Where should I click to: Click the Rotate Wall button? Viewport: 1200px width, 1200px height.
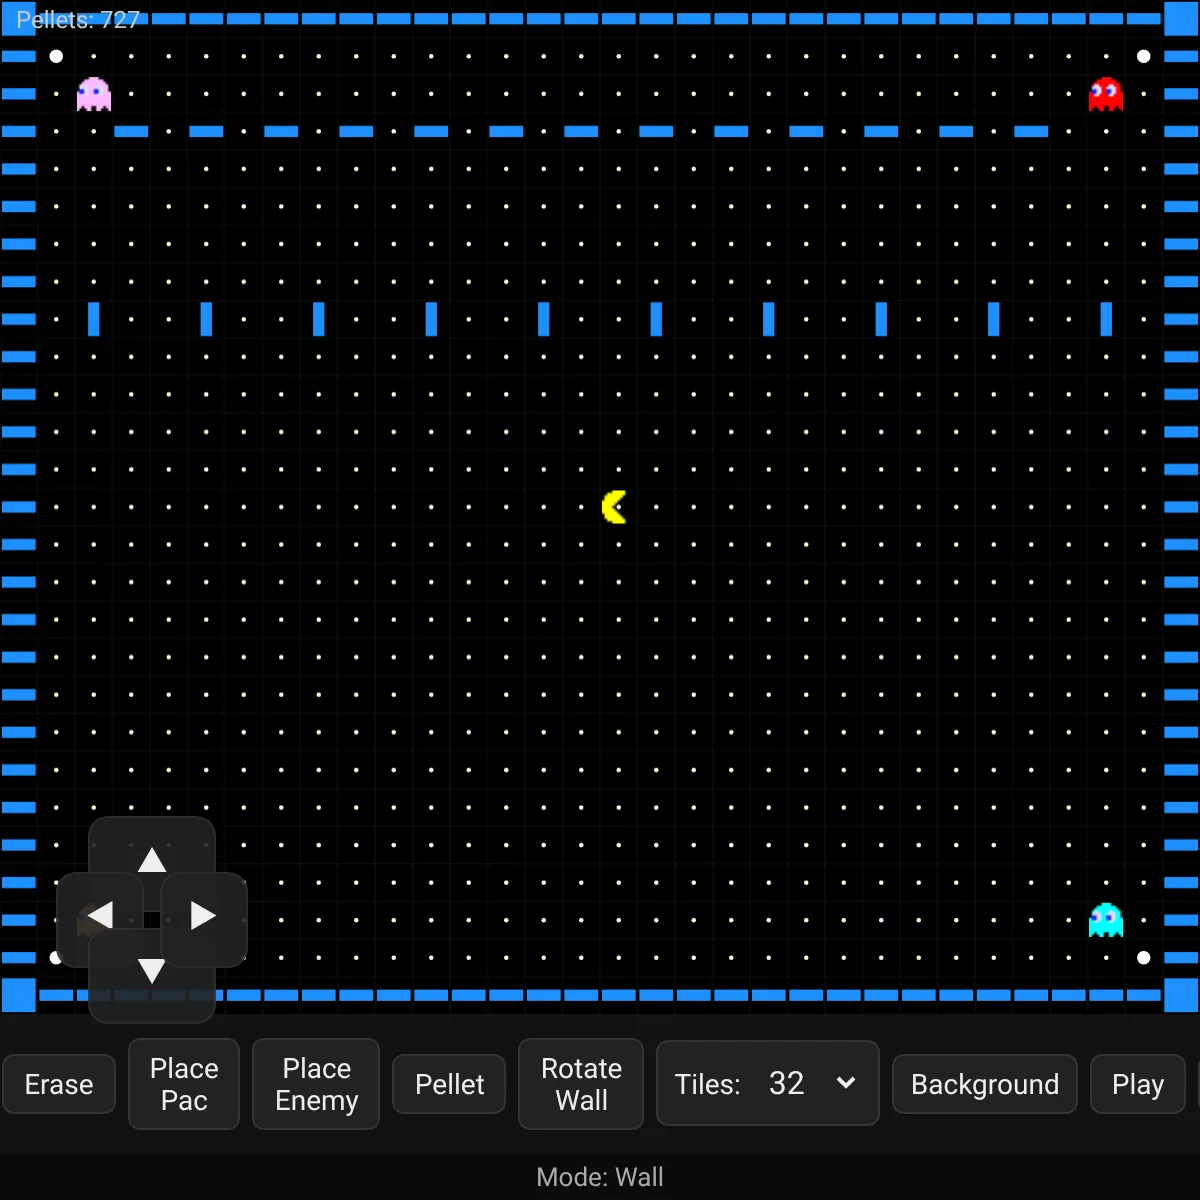[x=581, y=1084]
